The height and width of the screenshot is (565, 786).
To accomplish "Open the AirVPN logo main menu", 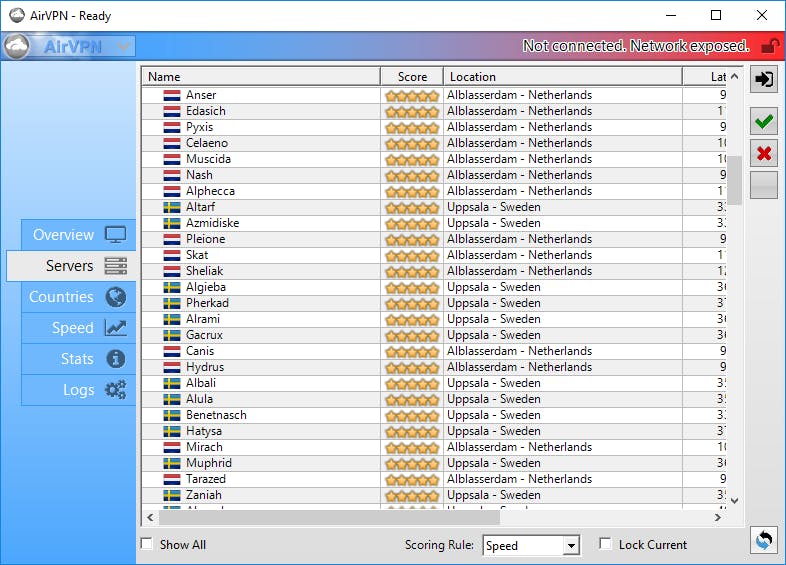I will click(69, 47).
